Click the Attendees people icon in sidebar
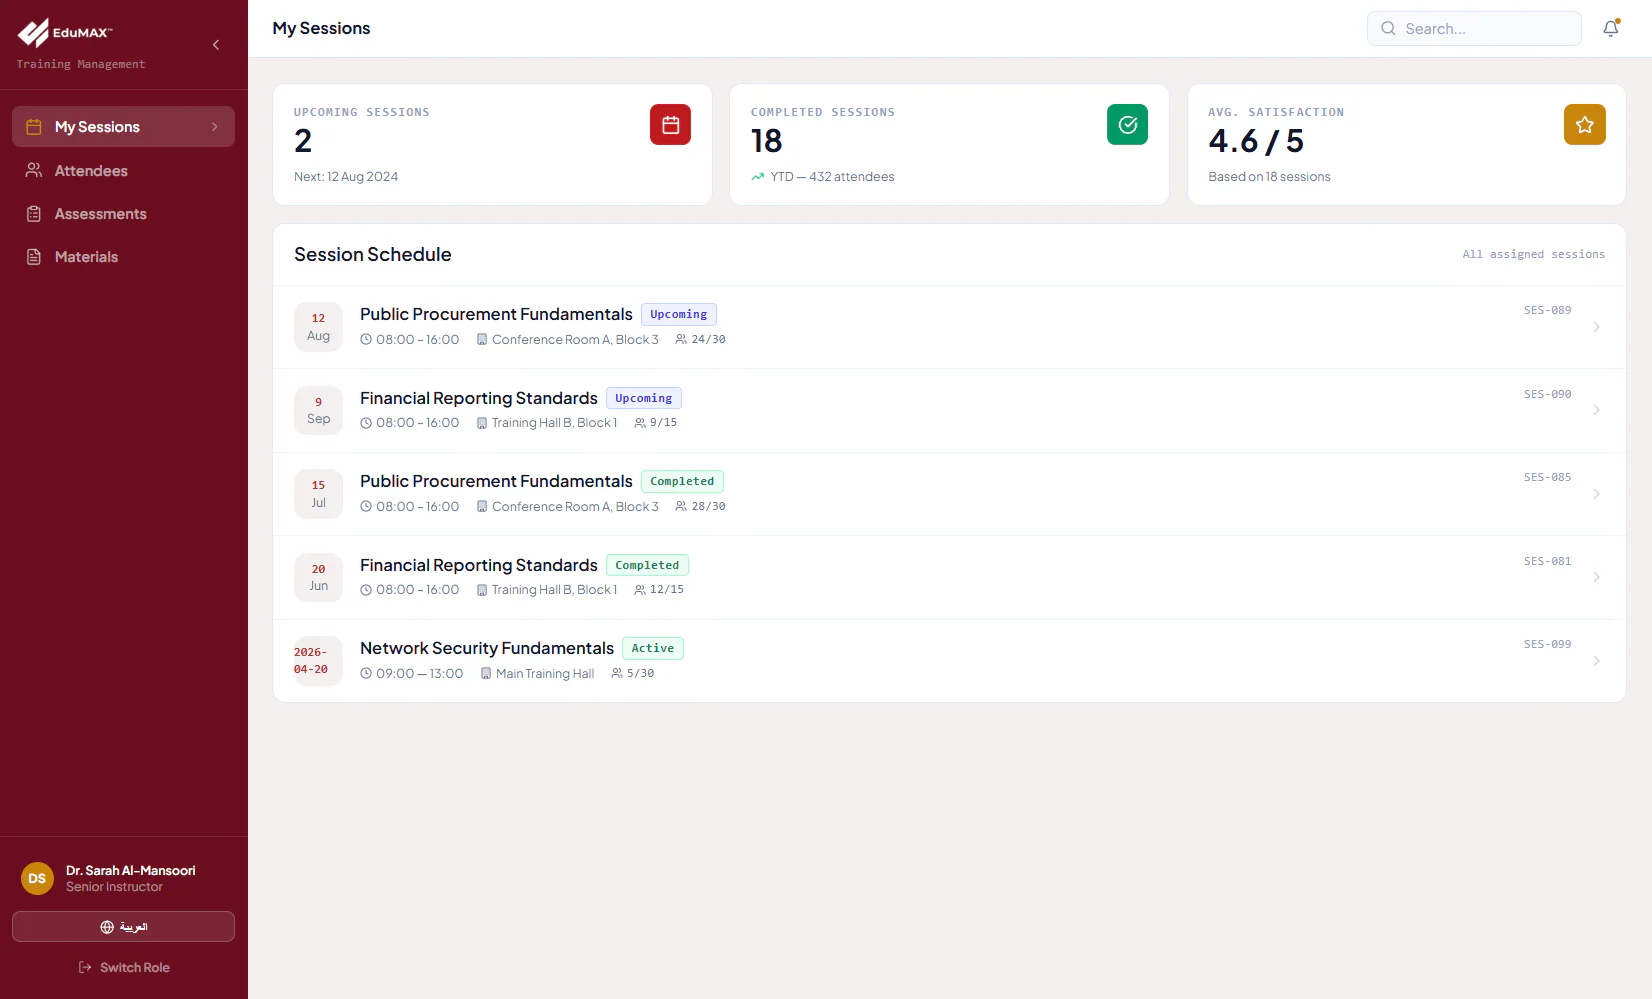Viewport: 1652px width, 999px height. pos(34,170)
